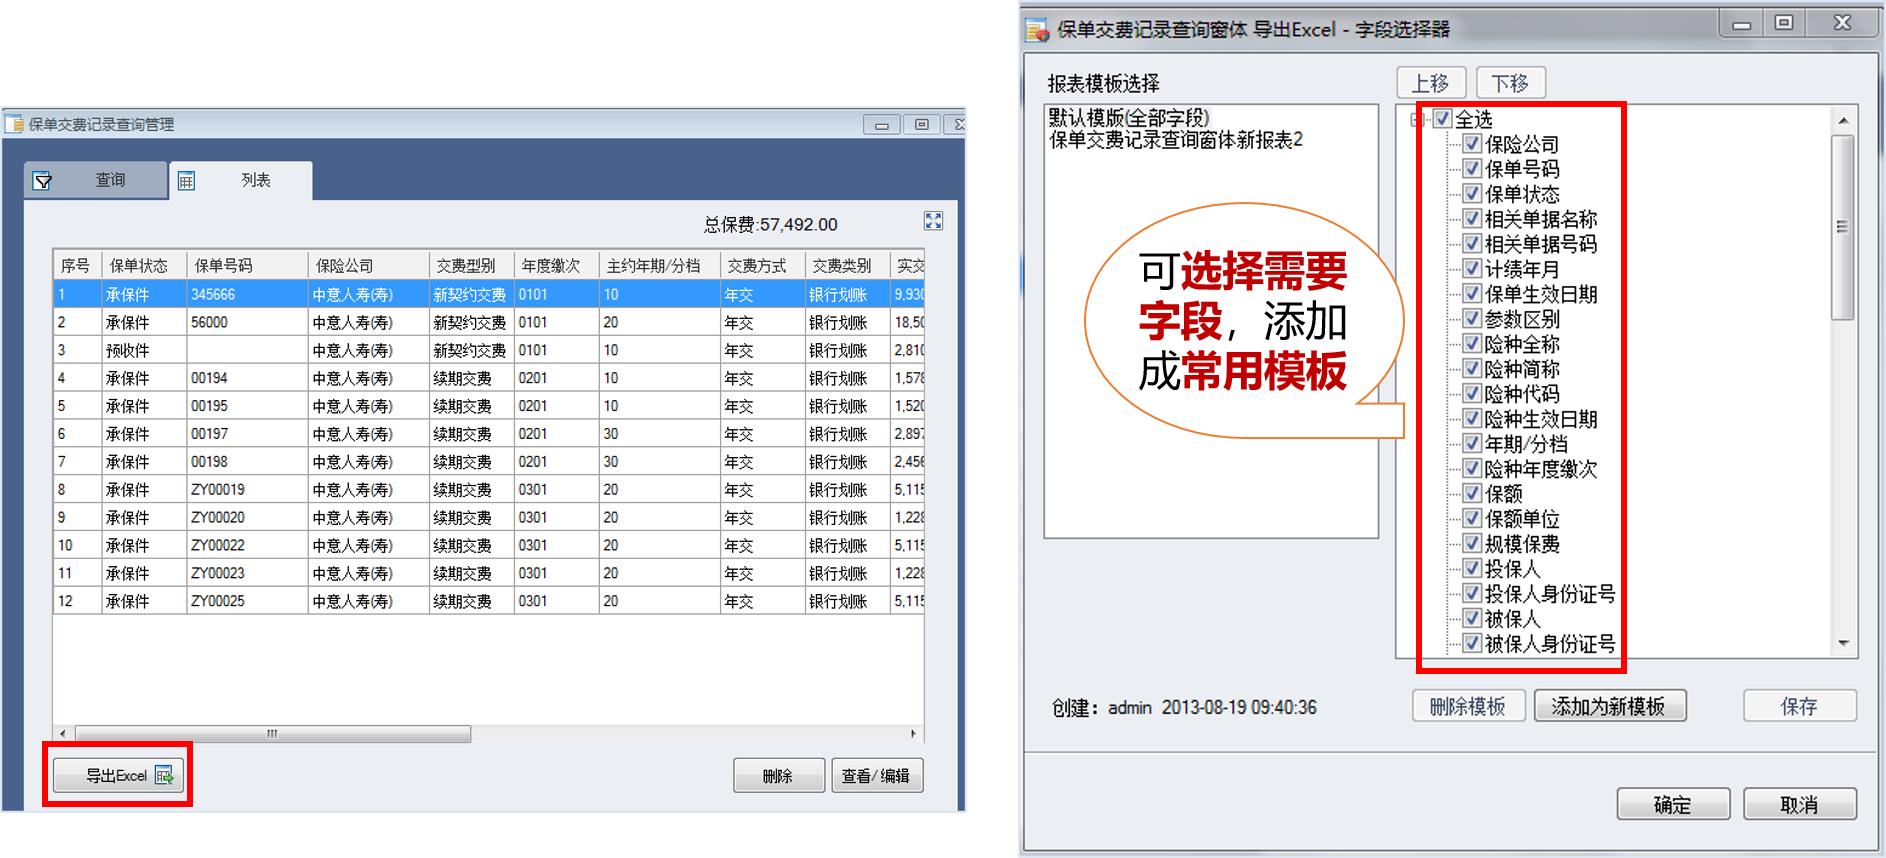
Task: Open the 列表 tab
Action: [x=242, y=180]
